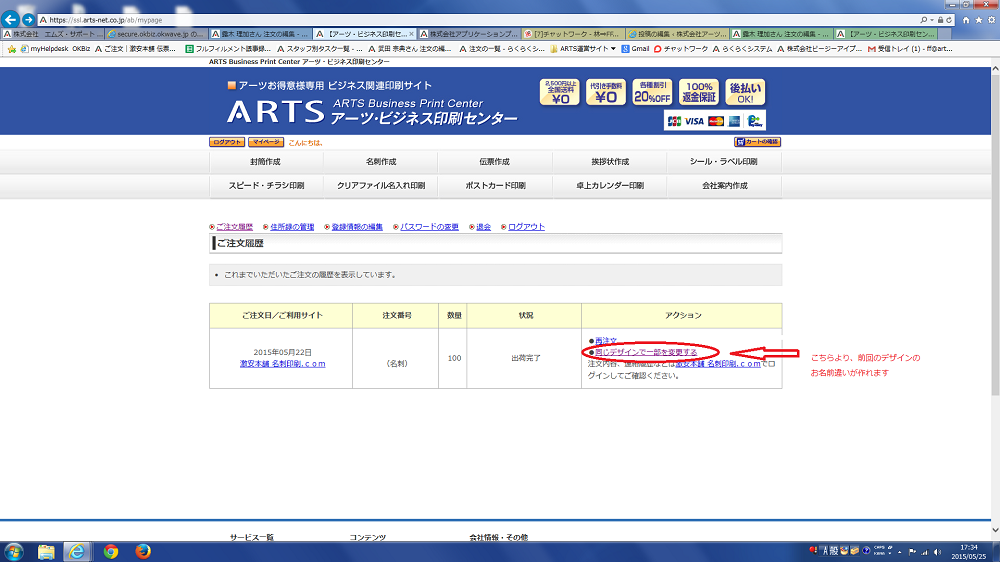Screen dimensions: 1000x562
Task: Switch to the [7]チャットワーク tab
Action: (573, 34)
